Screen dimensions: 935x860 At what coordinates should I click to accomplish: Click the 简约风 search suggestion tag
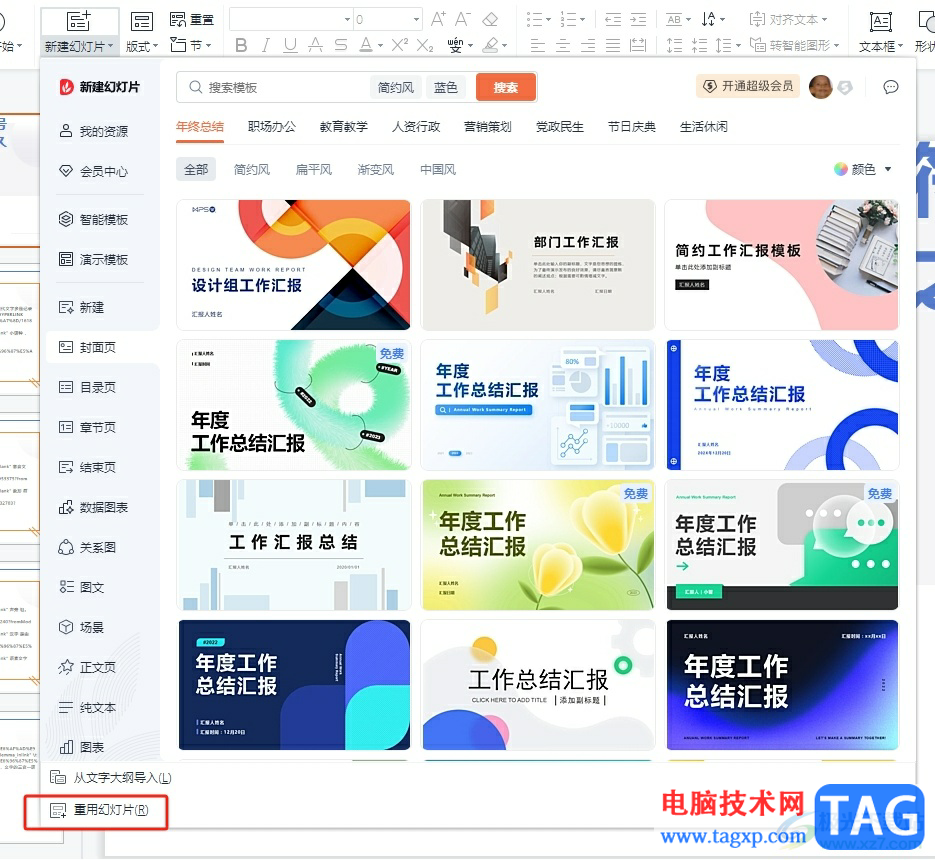pyautogui.click(x=395, y=87)
